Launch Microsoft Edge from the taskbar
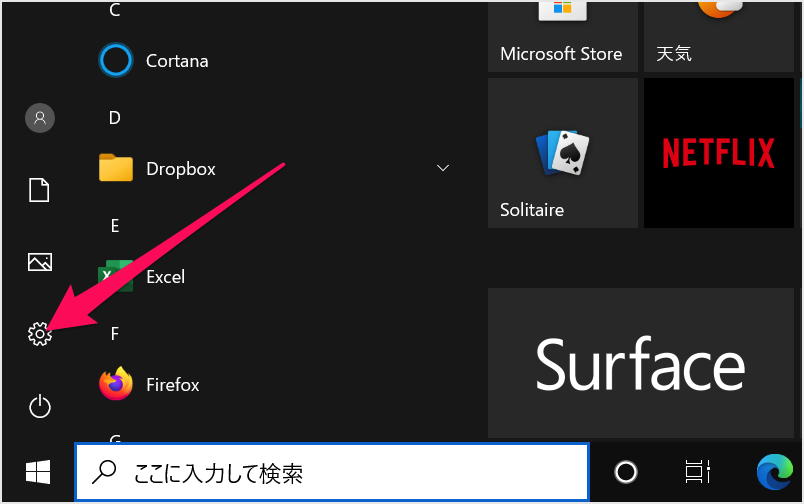 click(x=775, y=472)
